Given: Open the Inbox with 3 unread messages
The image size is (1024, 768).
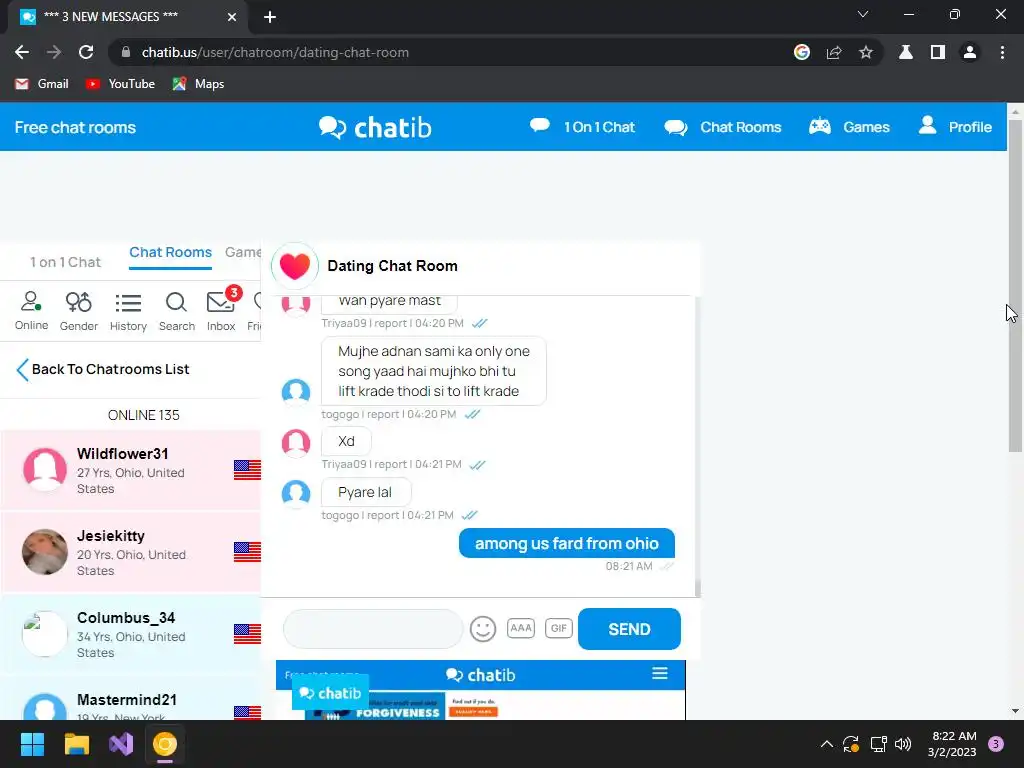Looking at the screenshot, I should [x=221, y=311].
